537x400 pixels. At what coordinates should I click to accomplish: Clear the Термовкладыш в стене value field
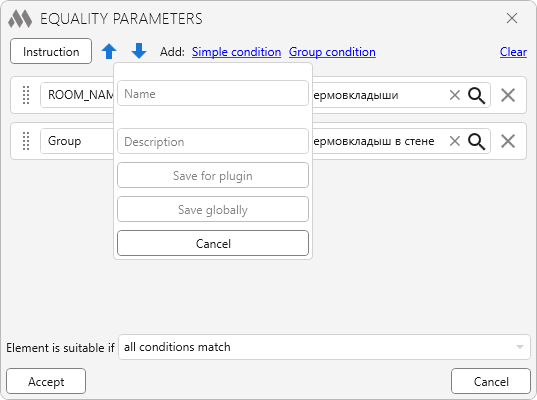click(x=454, y=141)
